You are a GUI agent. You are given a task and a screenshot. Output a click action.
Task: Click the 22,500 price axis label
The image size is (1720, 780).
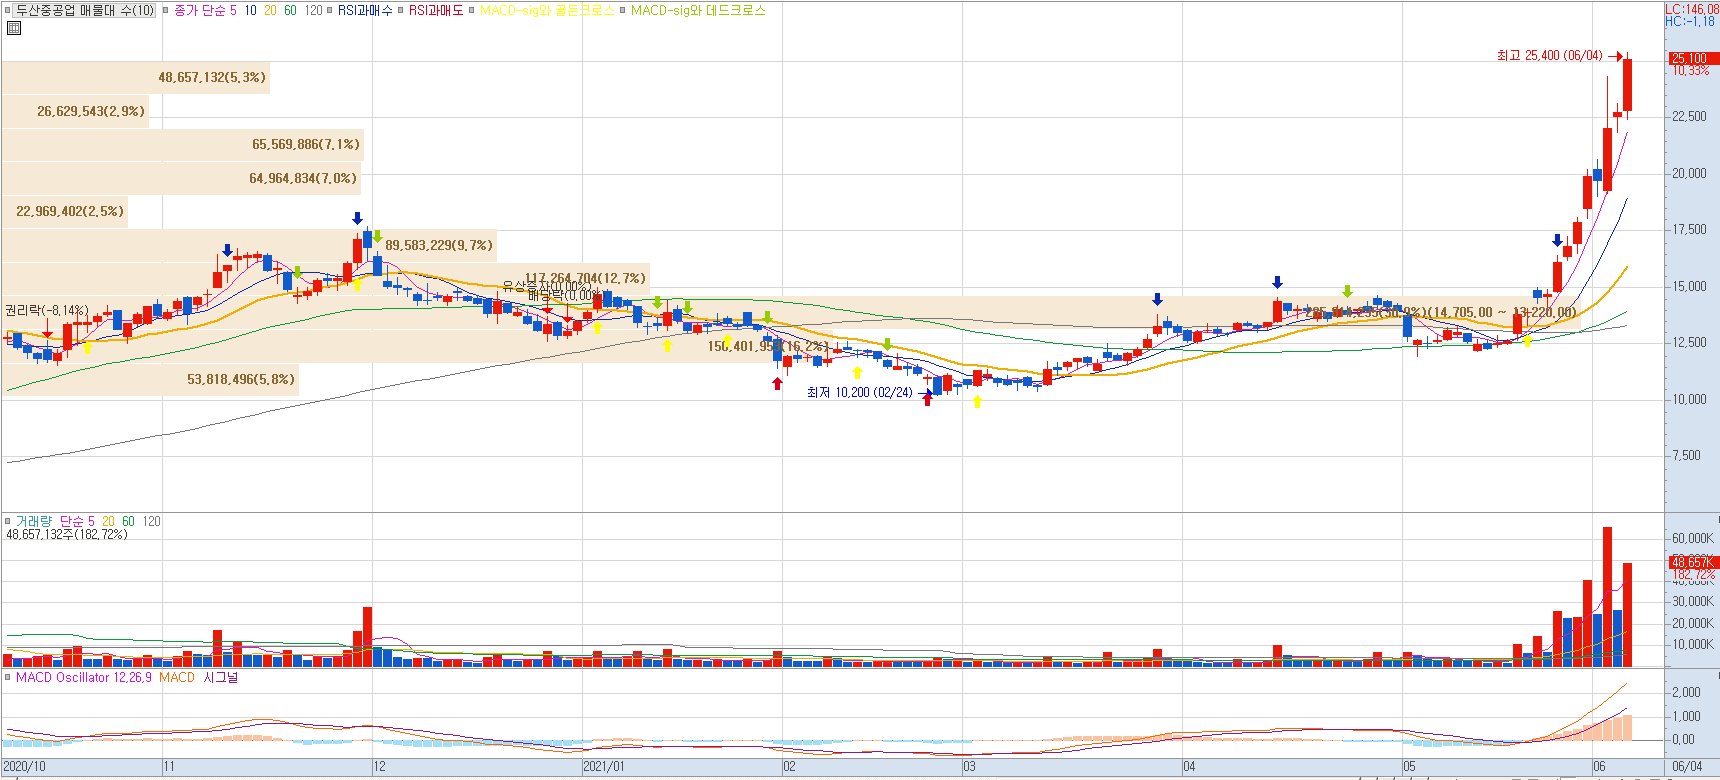(x=1689, y=116)
